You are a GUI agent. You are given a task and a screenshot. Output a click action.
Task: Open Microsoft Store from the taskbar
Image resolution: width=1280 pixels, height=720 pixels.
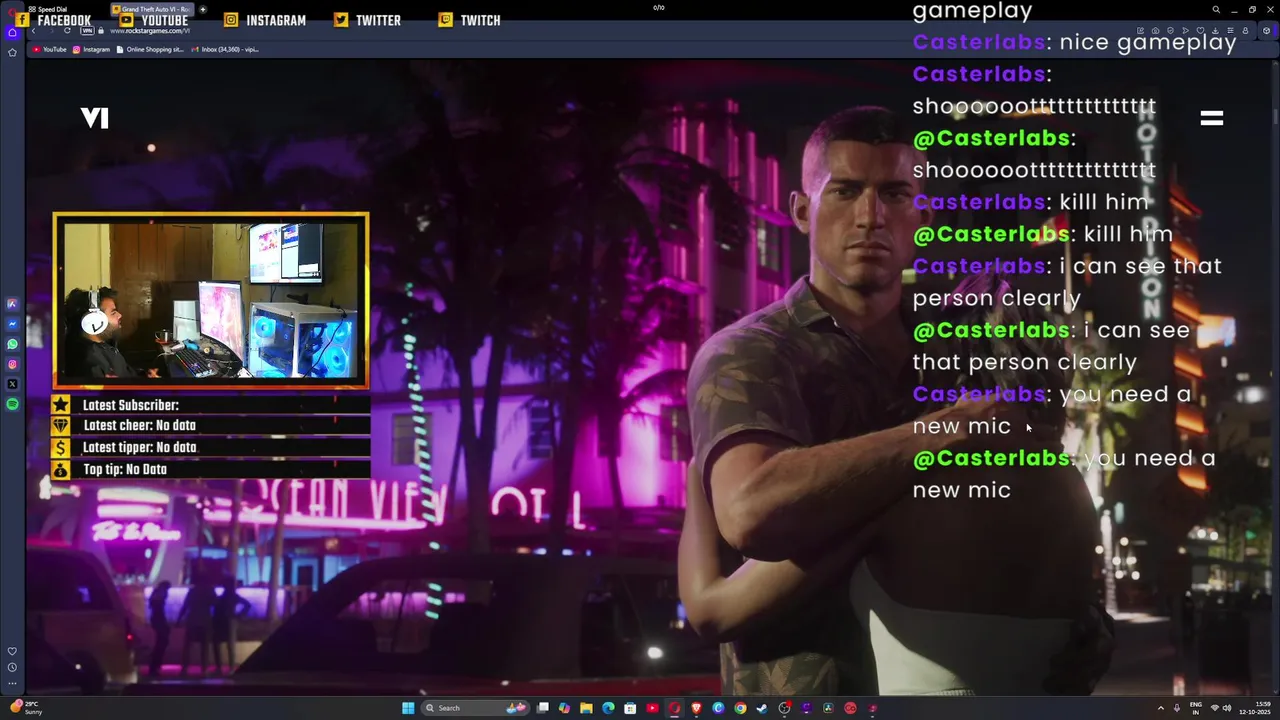click(630, 708)
